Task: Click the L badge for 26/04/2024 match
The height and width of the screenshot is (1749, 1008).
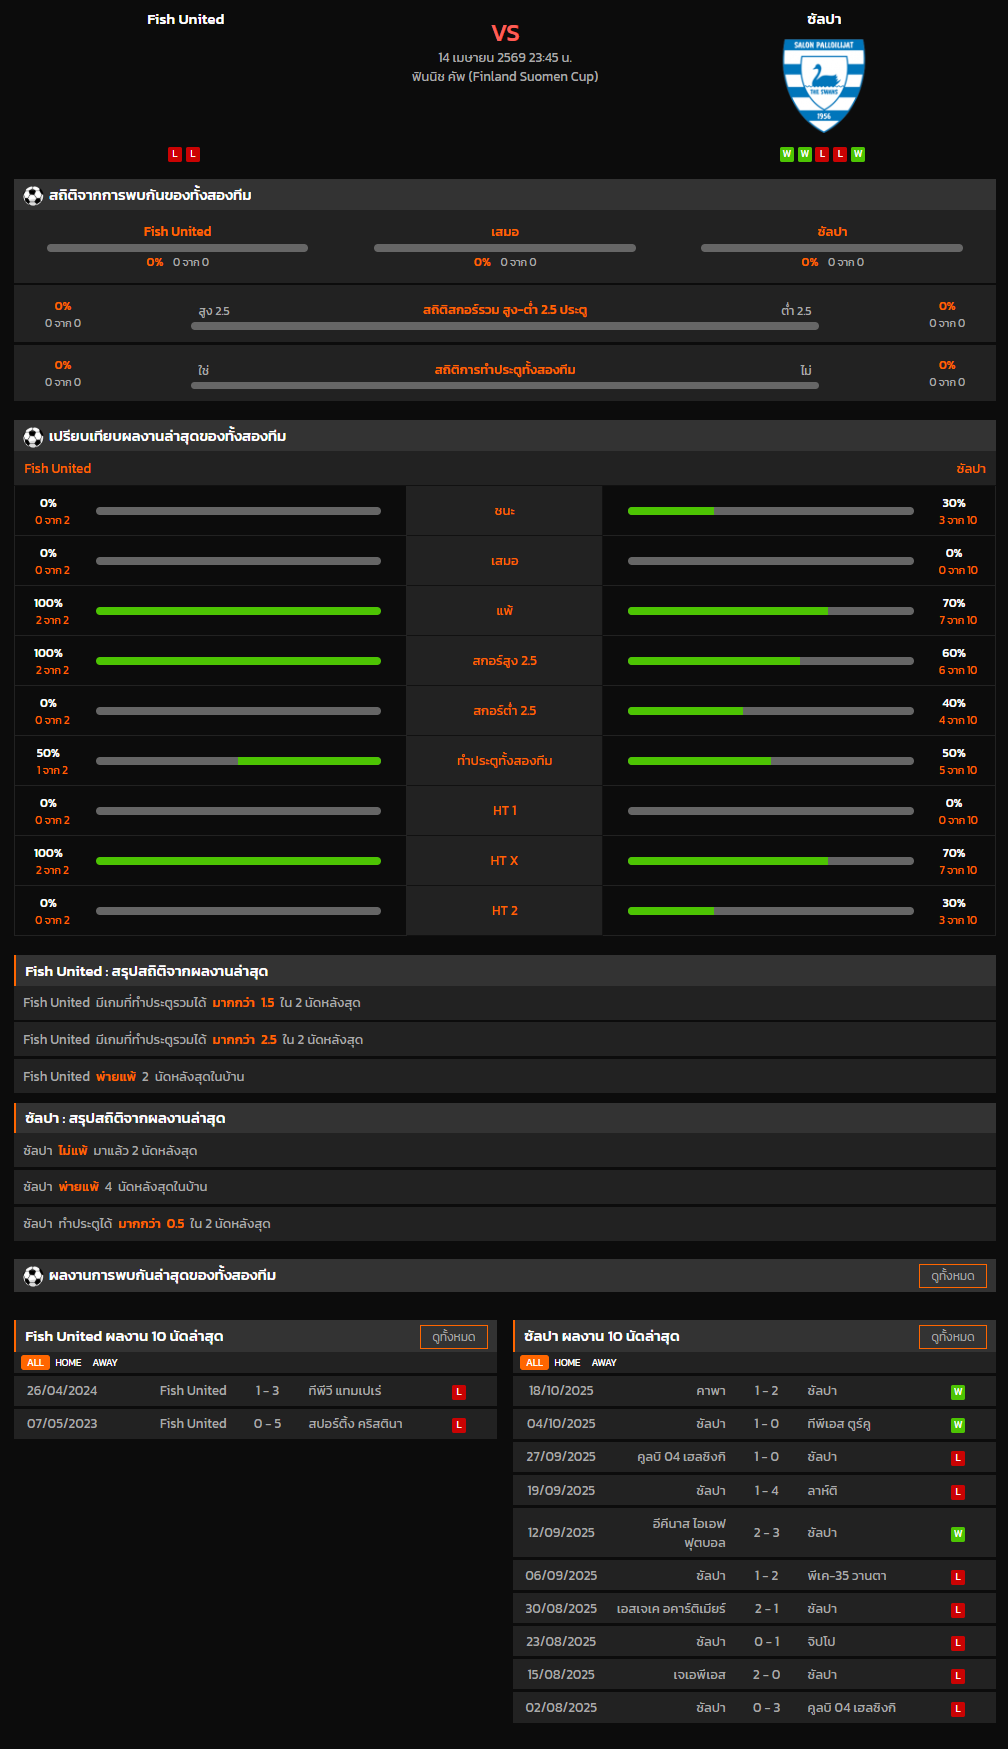Action: [x=458, y=1391]
